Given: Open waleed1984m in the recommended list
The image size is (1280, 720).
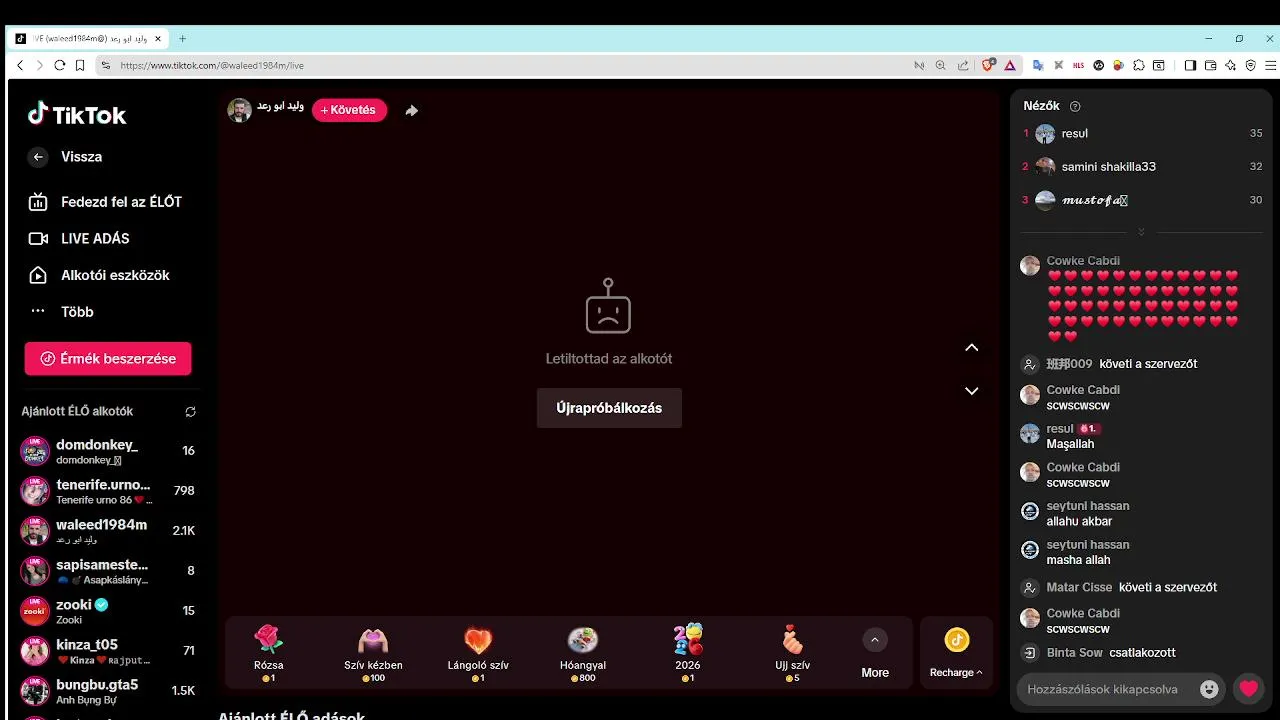Looking at the screenshot, I should coord(108,531).
